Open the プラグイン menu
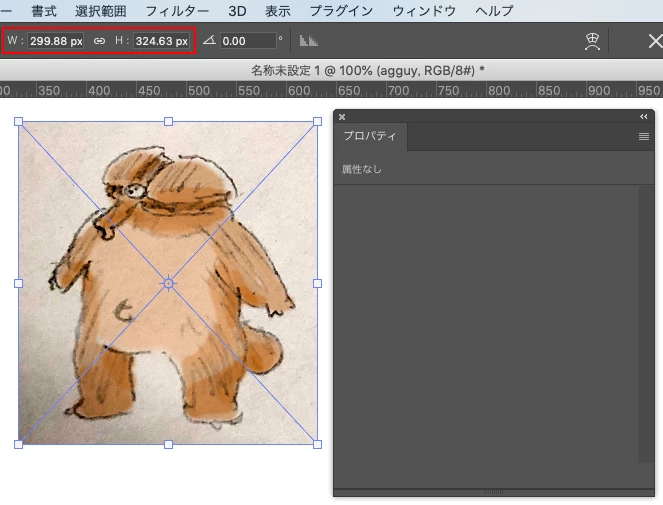Viewport: 663px width, 505px height. 342,11
